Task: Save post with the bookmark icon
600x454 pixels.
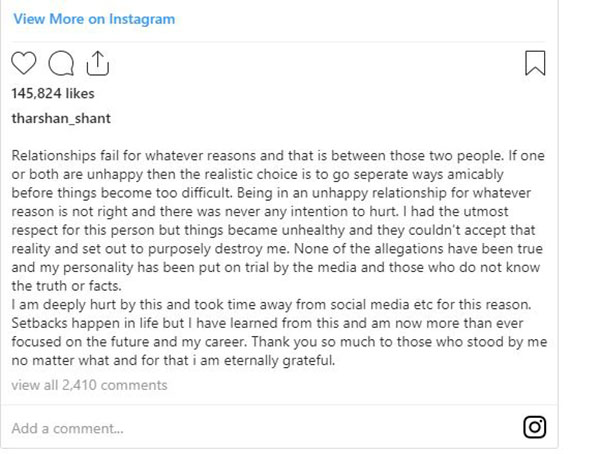Action: tap(535, 63)
